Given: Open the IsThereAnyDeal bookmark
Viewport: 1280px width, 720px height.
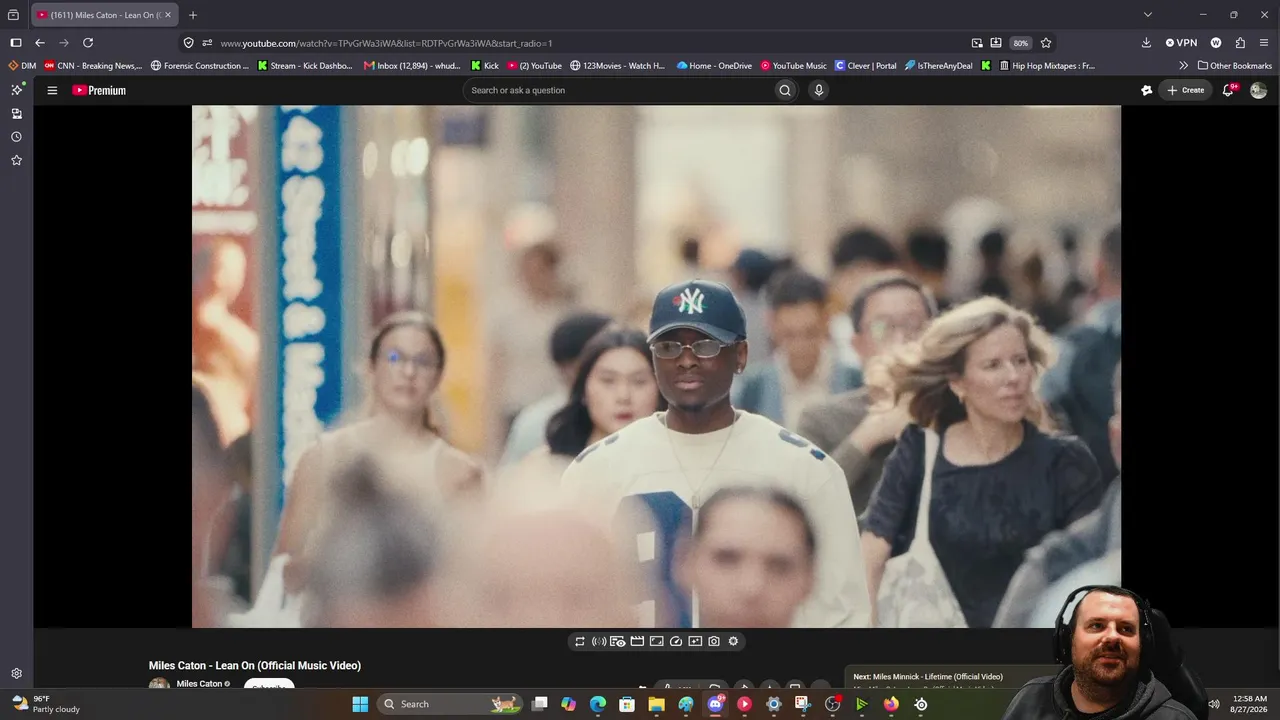Looking at the screenshot, I should coord(939,66).
